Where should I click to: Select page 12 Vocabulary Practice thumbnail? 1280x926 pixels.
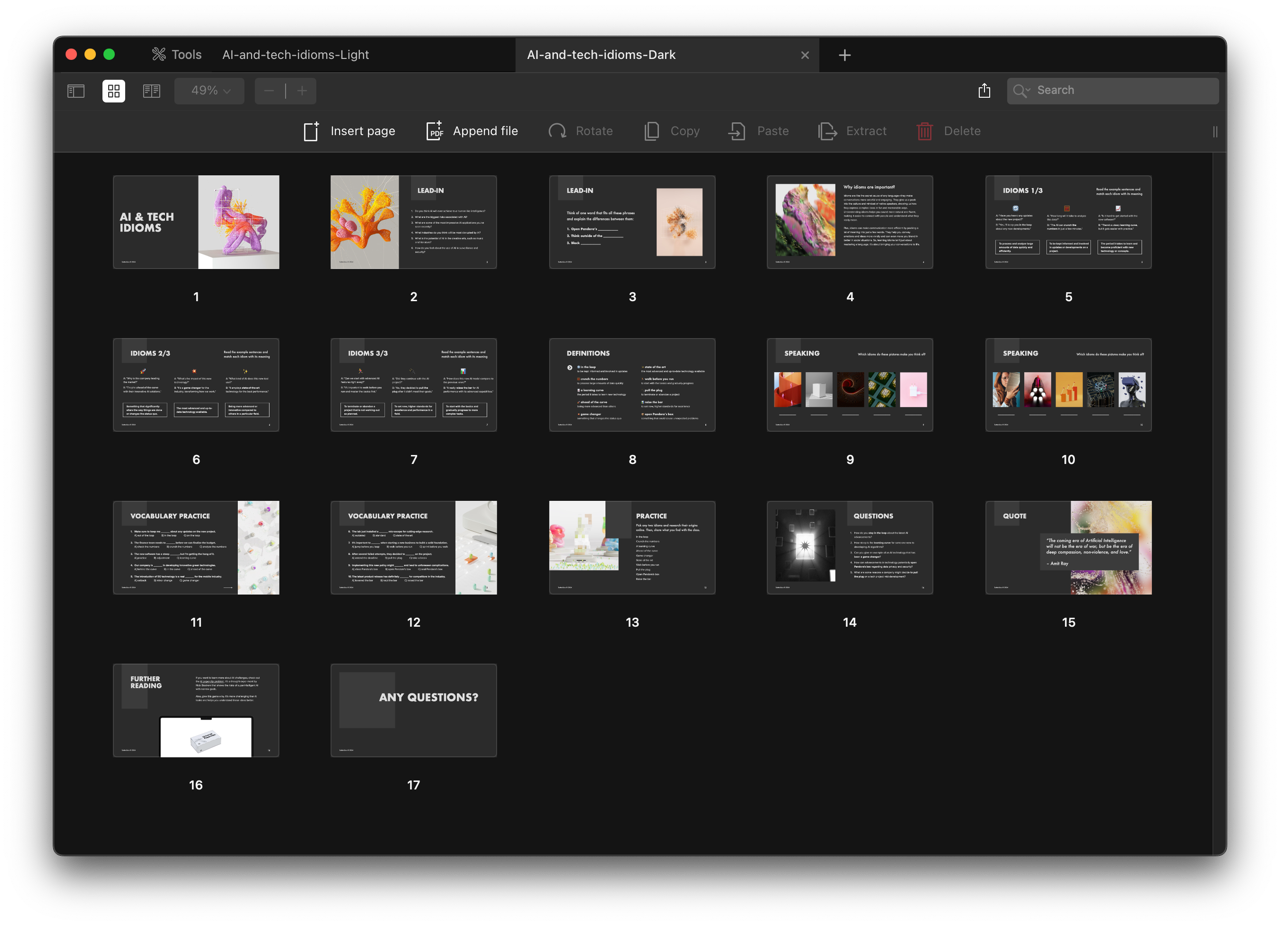pos(414,548)
